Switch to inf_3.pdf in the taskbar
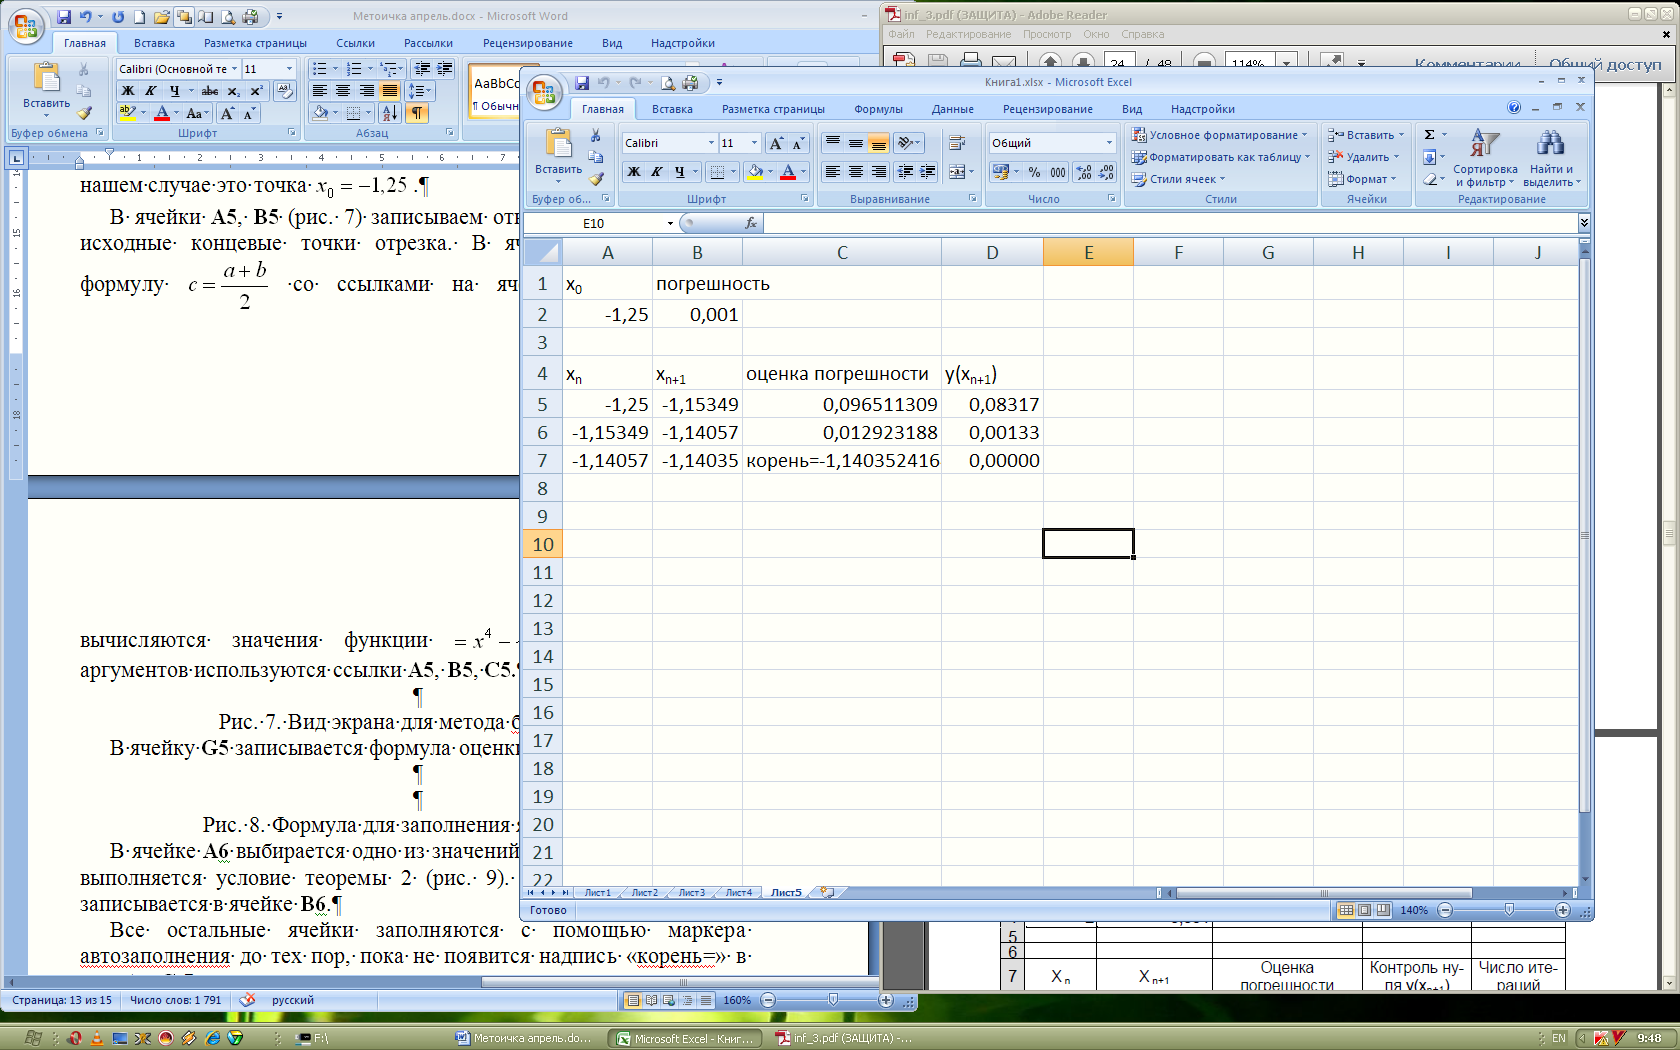The image size is (1680, 1050). (846, 1038)
